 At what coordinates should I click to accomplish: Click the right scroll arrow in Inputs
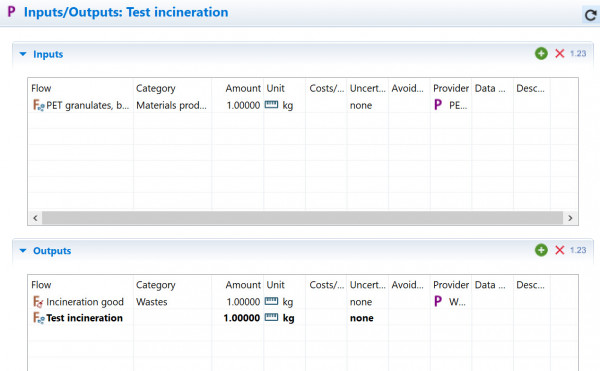pos(570,218)
